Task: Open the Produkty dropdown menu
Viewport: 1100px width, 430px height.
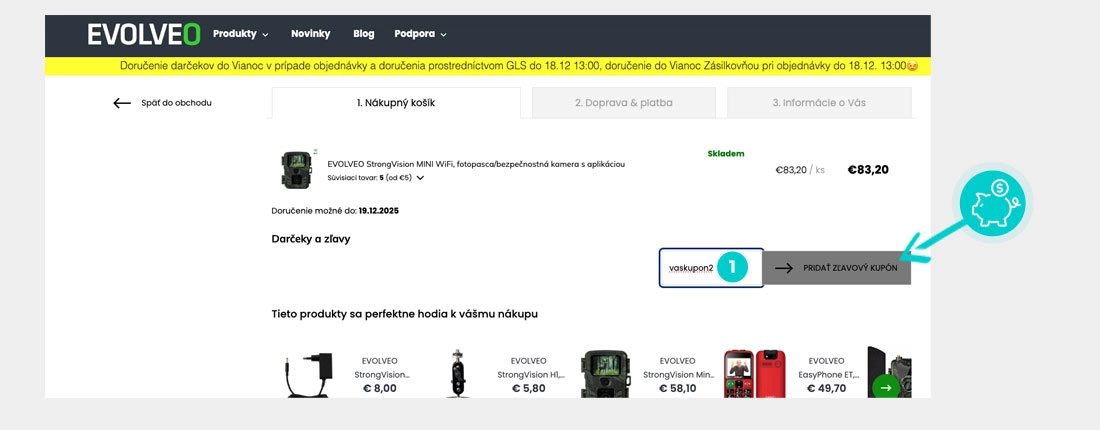Action: [x=241, y=34]
